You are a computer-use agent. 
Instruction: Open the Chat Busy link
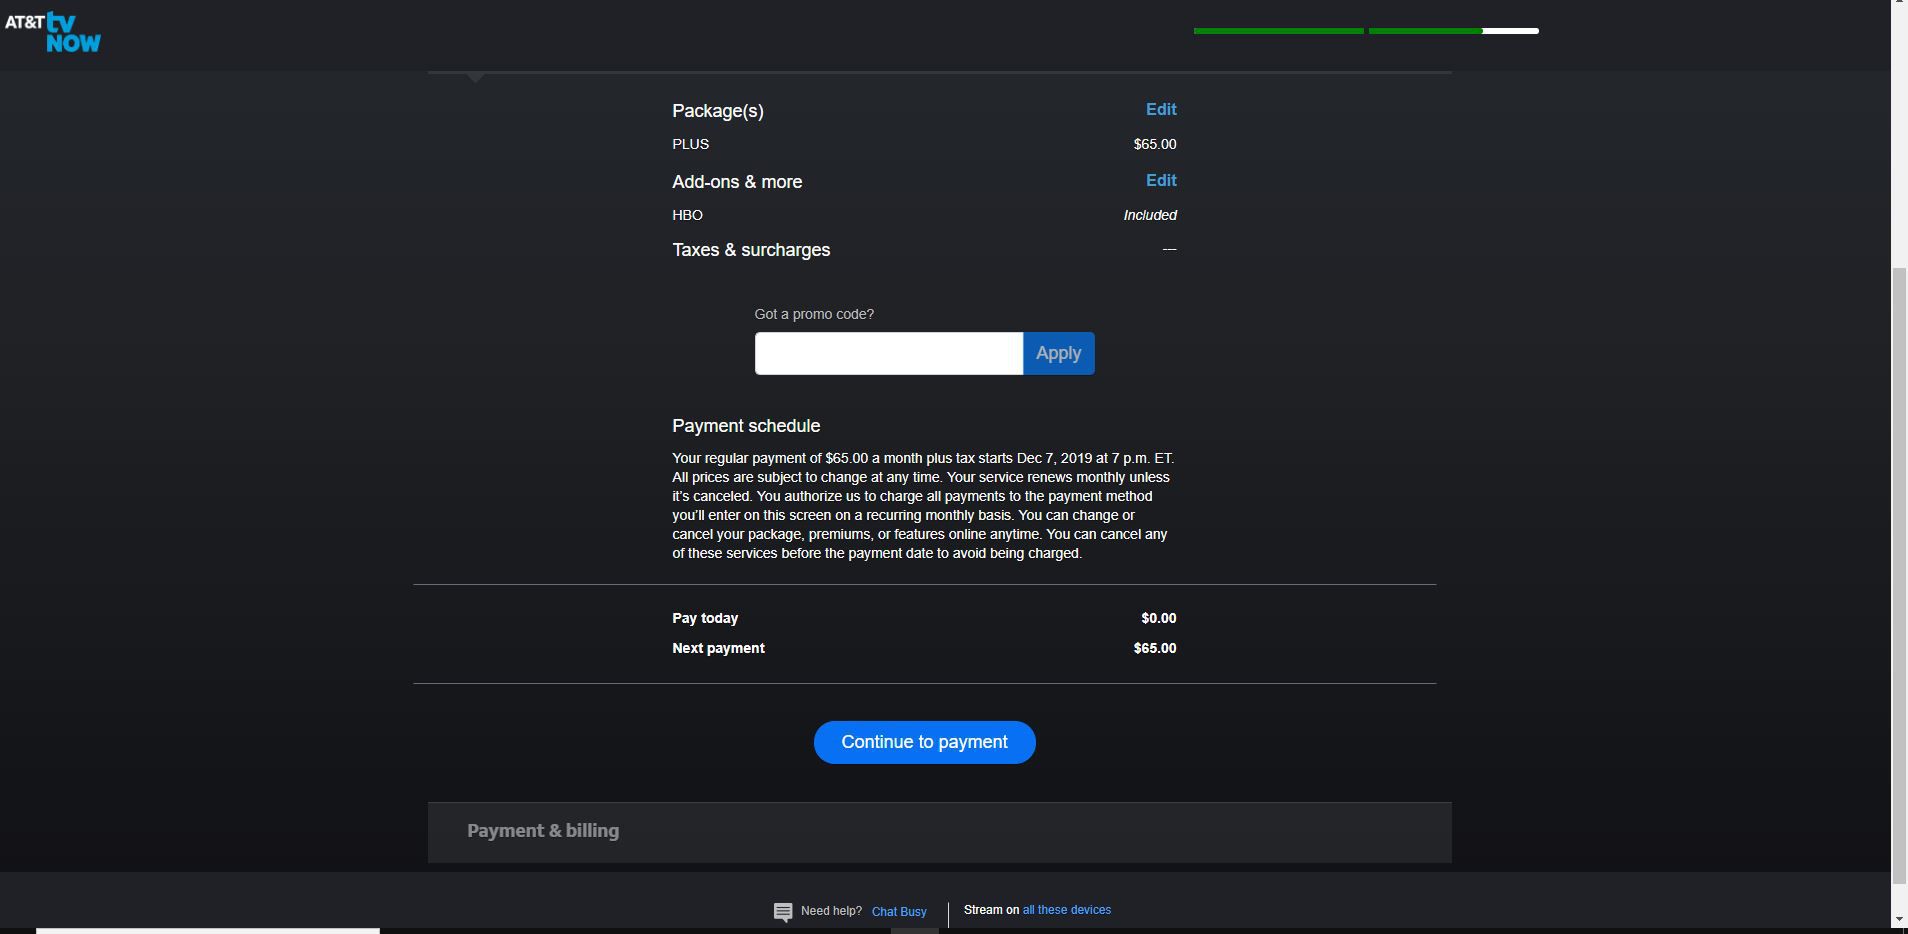point(899,912)
